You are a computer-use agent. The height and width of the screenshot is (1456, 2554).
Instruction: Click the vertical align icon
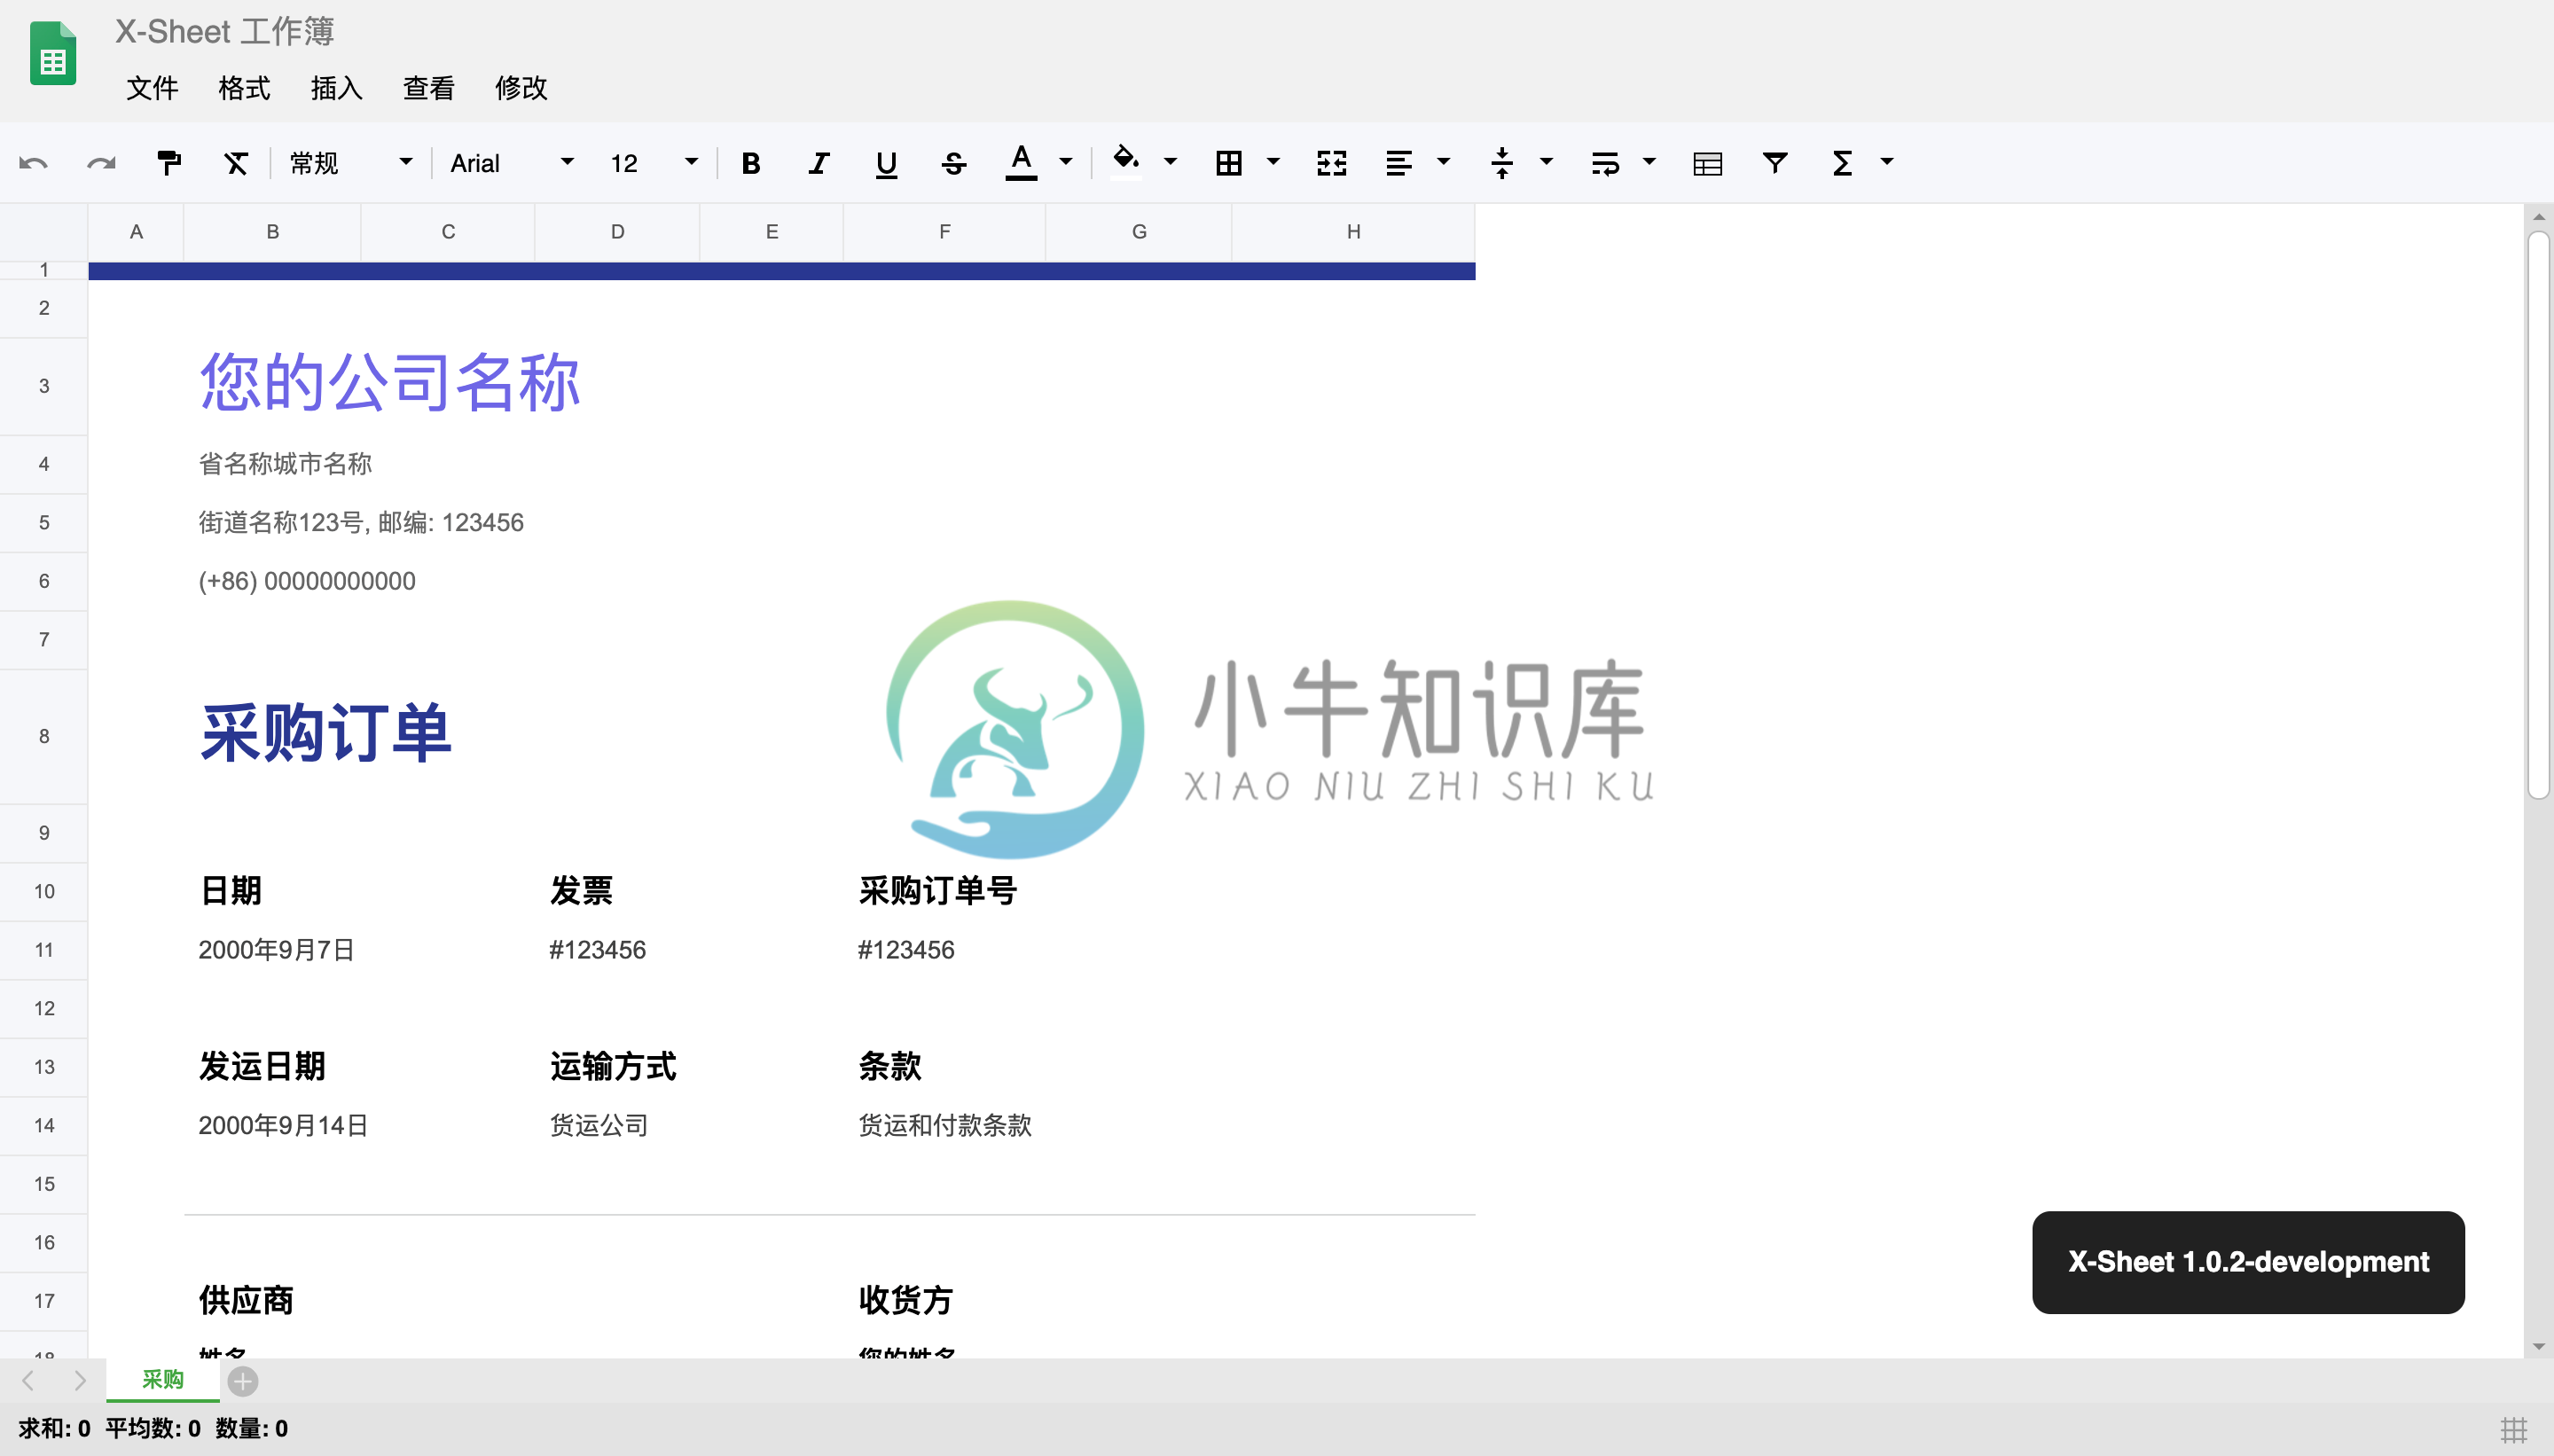click(1502, 163)
